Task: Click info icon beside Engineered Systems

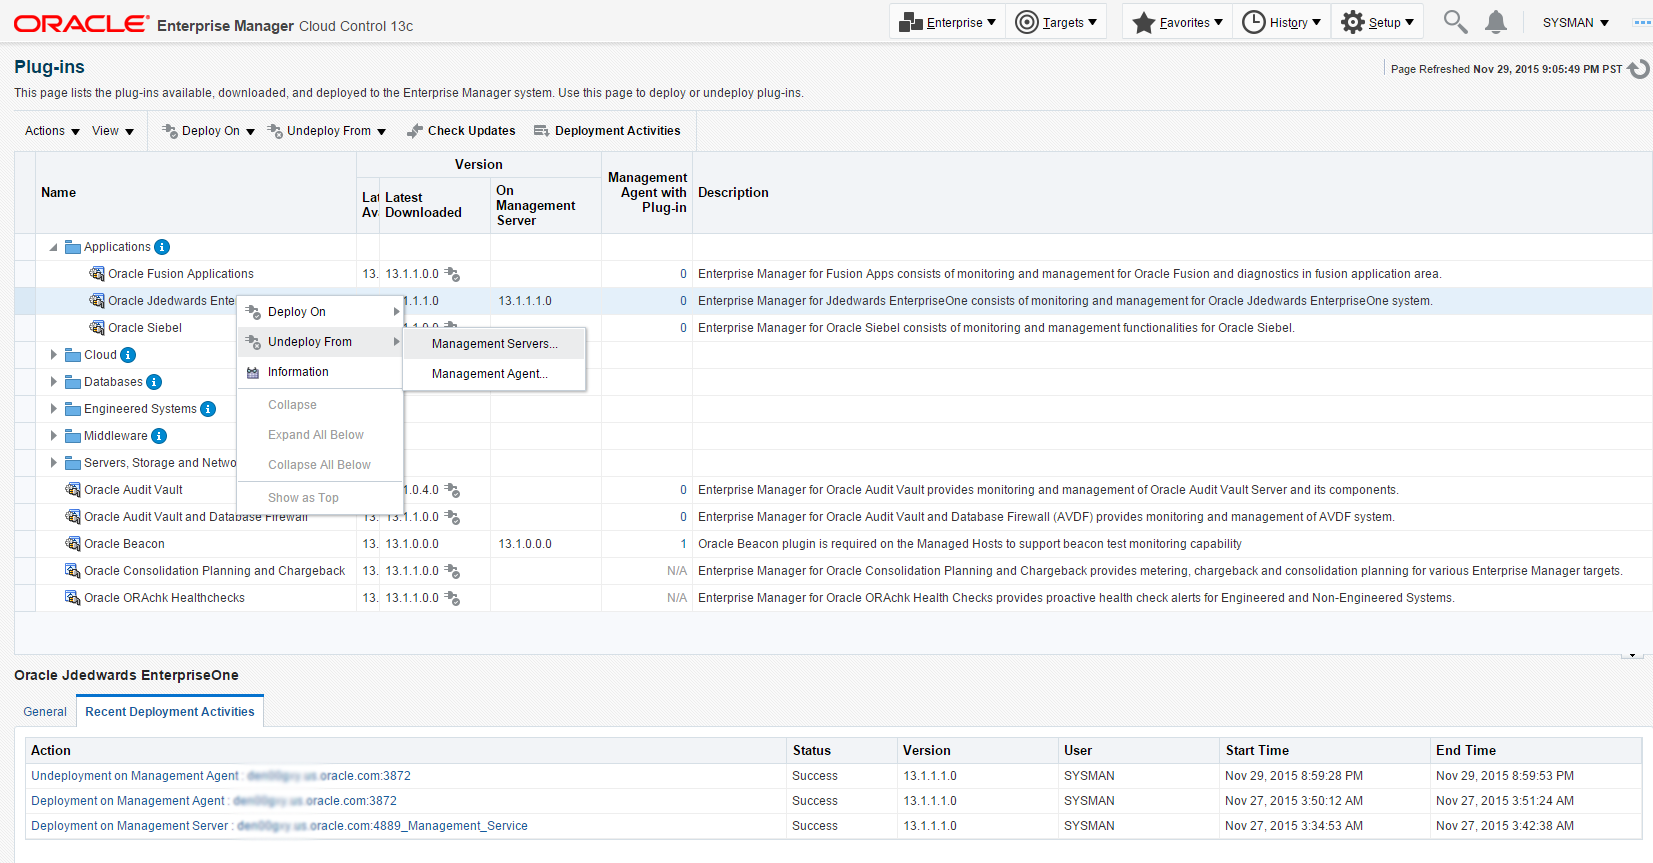Action: click(x=208, y=409)
